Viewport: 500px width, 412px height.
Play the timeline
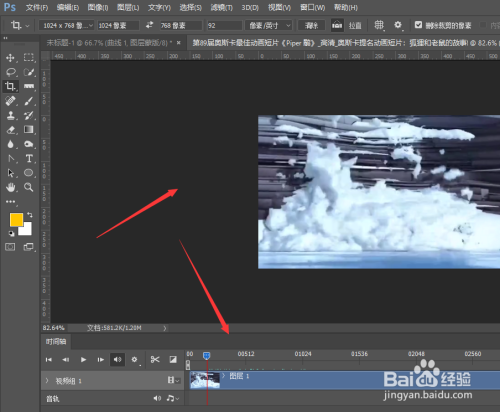[83, 360]
